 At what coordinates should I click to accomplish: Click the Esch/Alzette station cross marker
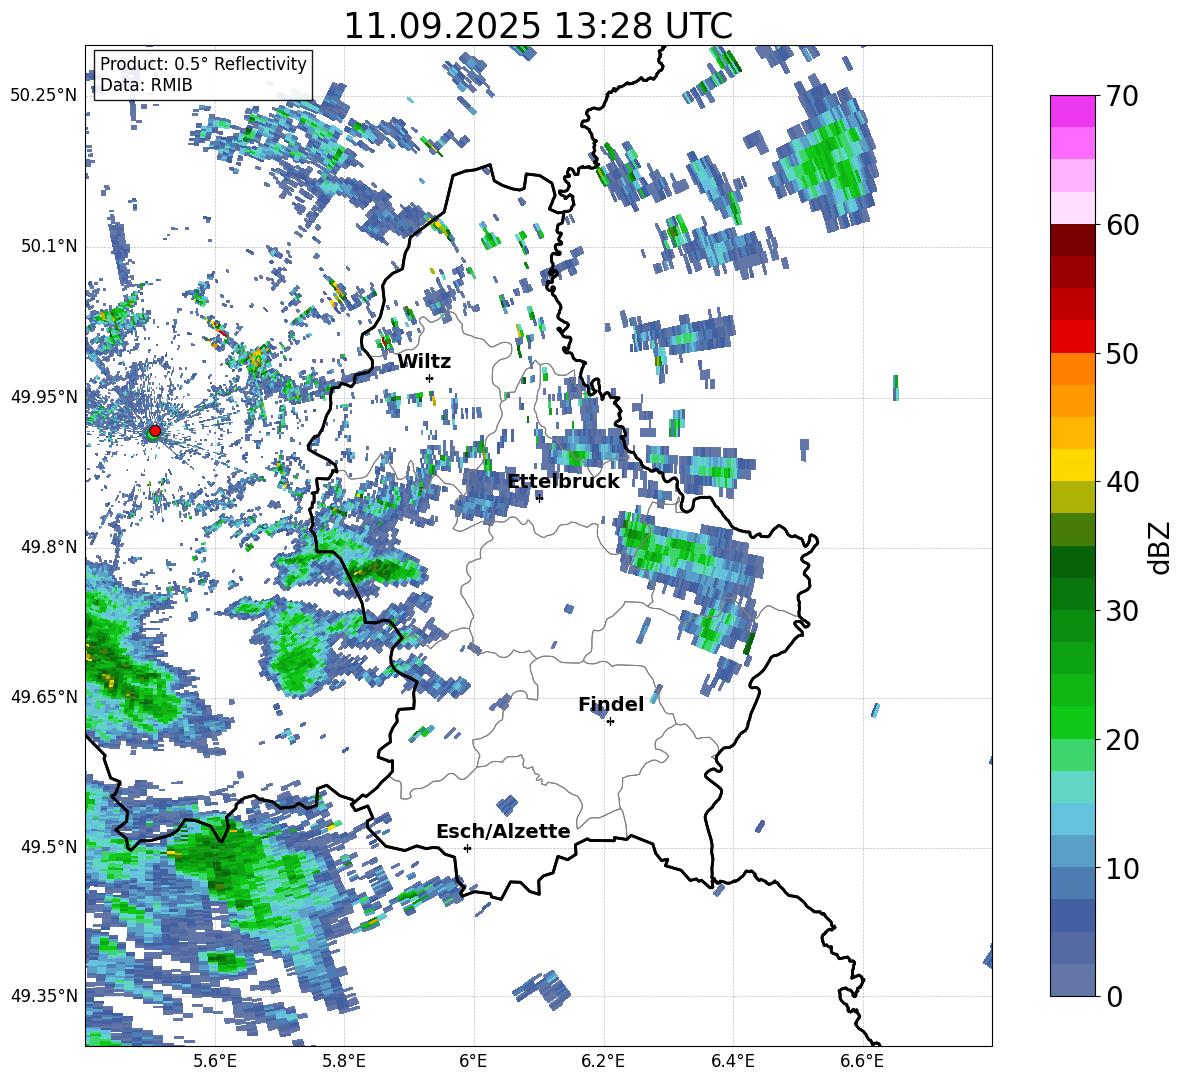[467, 848]
